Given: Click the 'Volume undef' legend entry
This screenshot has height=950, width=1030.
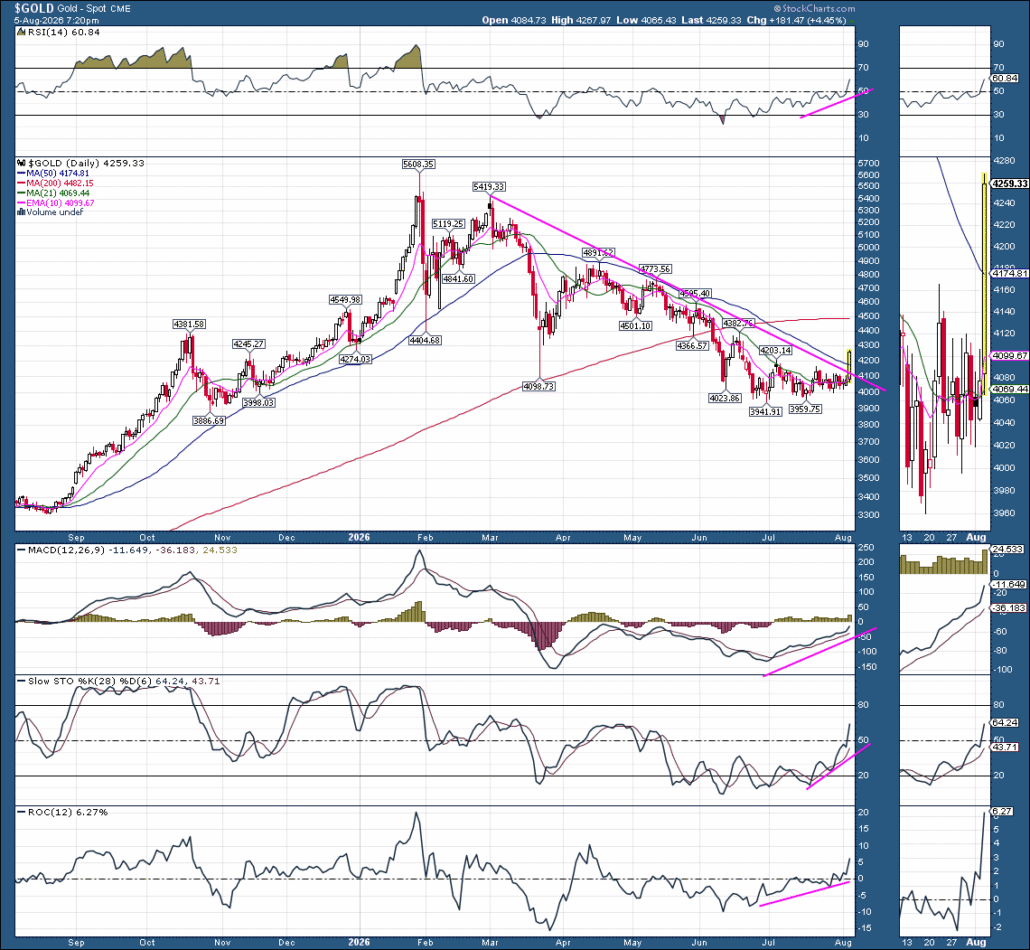Looking at the screenshot, I should point(51,212).
